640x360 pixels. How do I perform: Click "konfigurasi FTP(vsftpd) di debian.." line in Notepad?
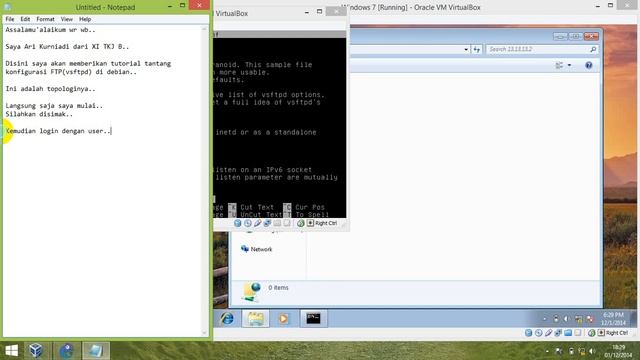tap(71, 72)
